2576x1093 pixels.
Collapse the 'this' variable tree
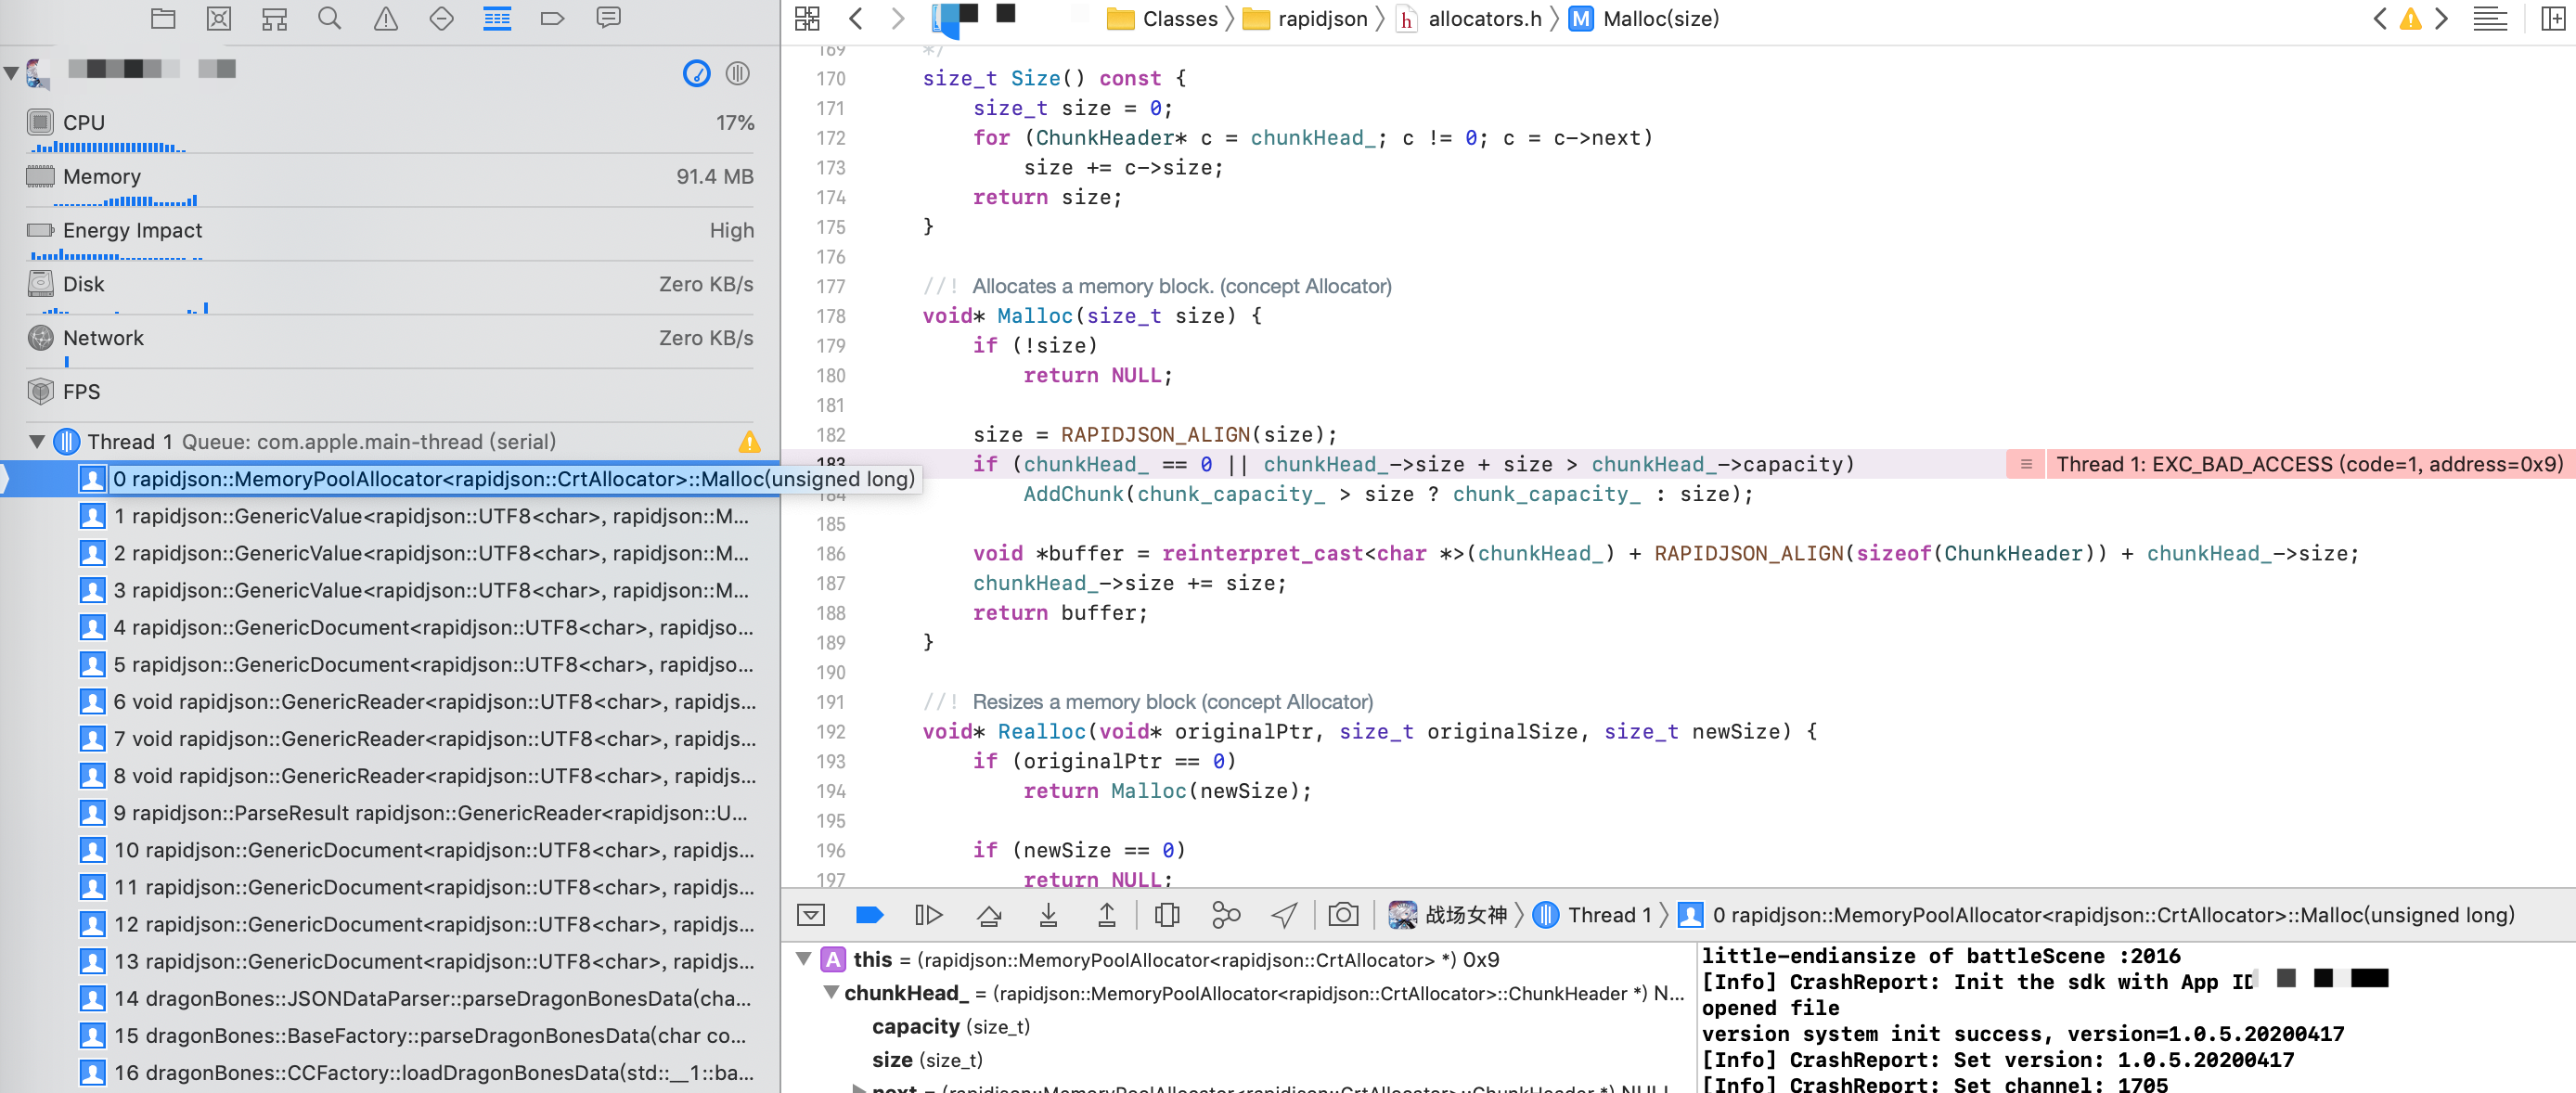tap(803, 960)
